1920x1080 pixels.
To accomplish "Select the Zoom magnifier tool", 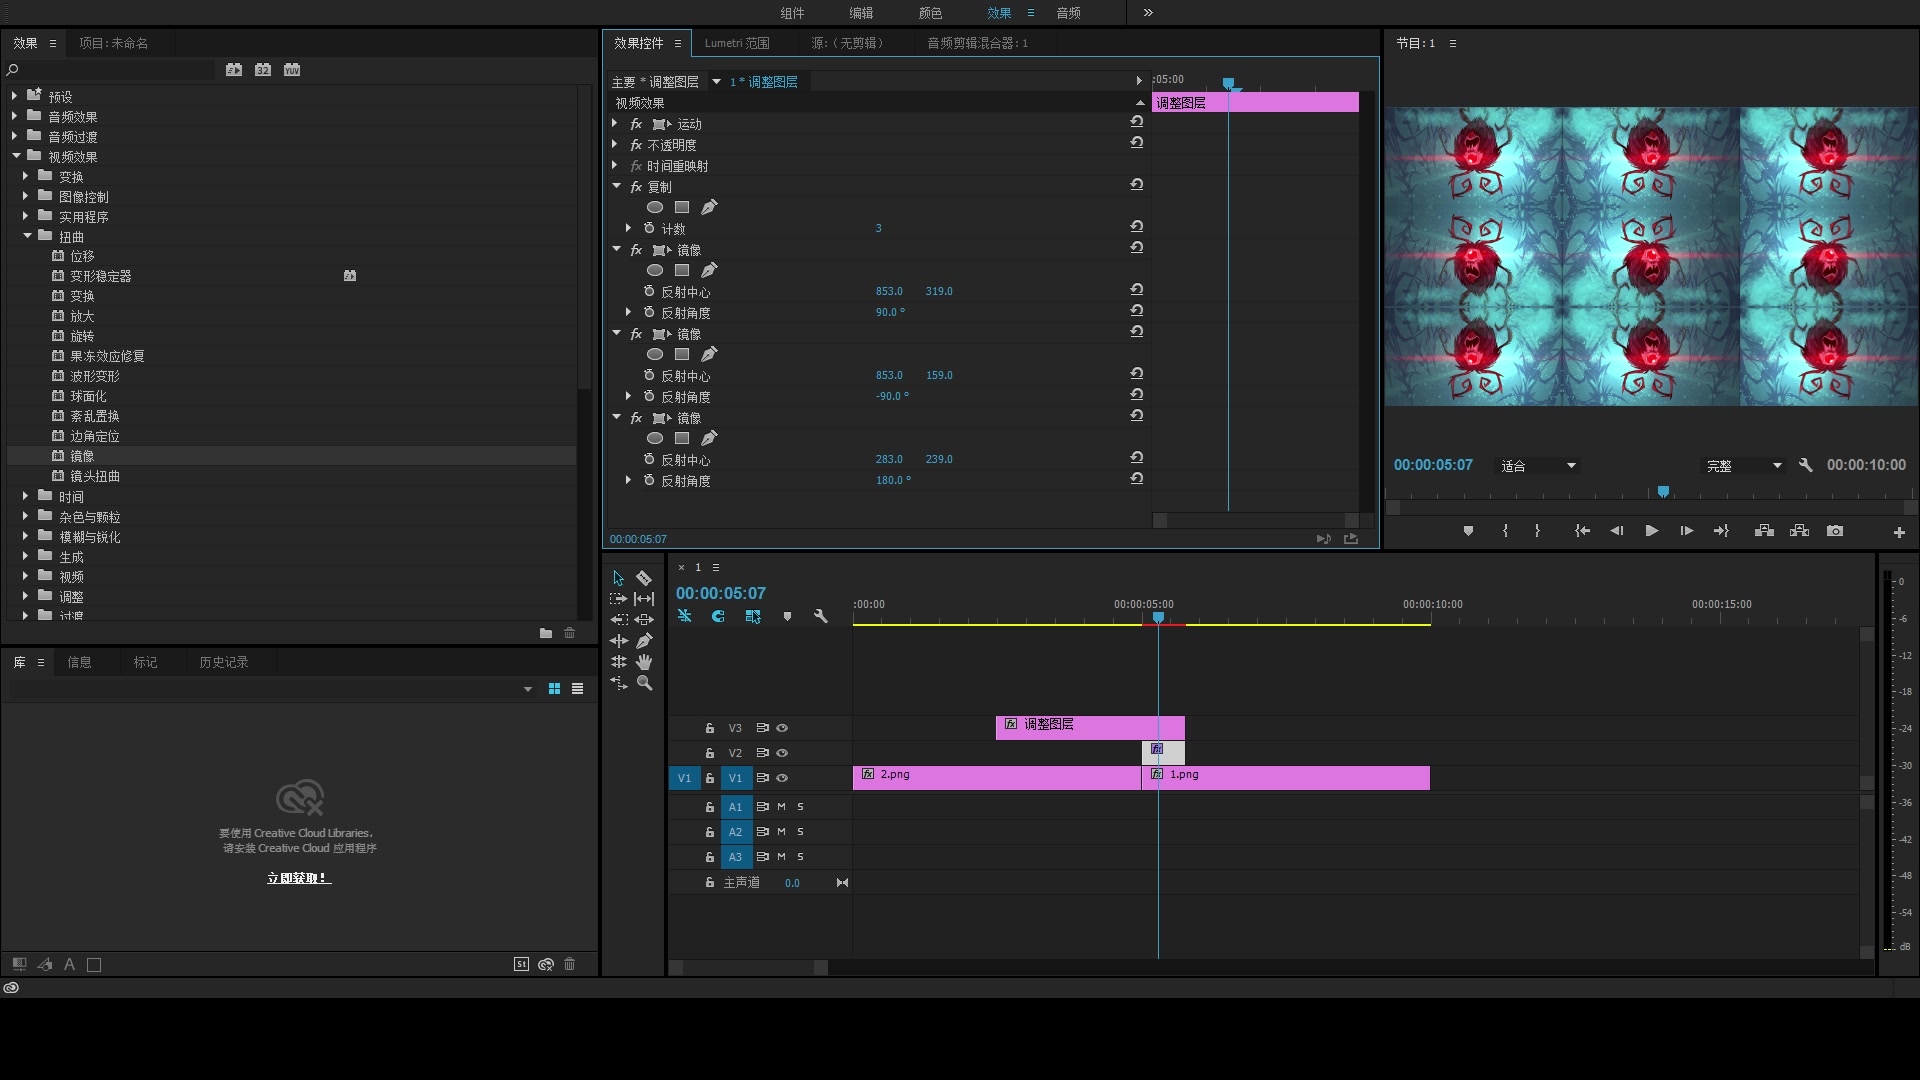I will [x=644, y=683].
